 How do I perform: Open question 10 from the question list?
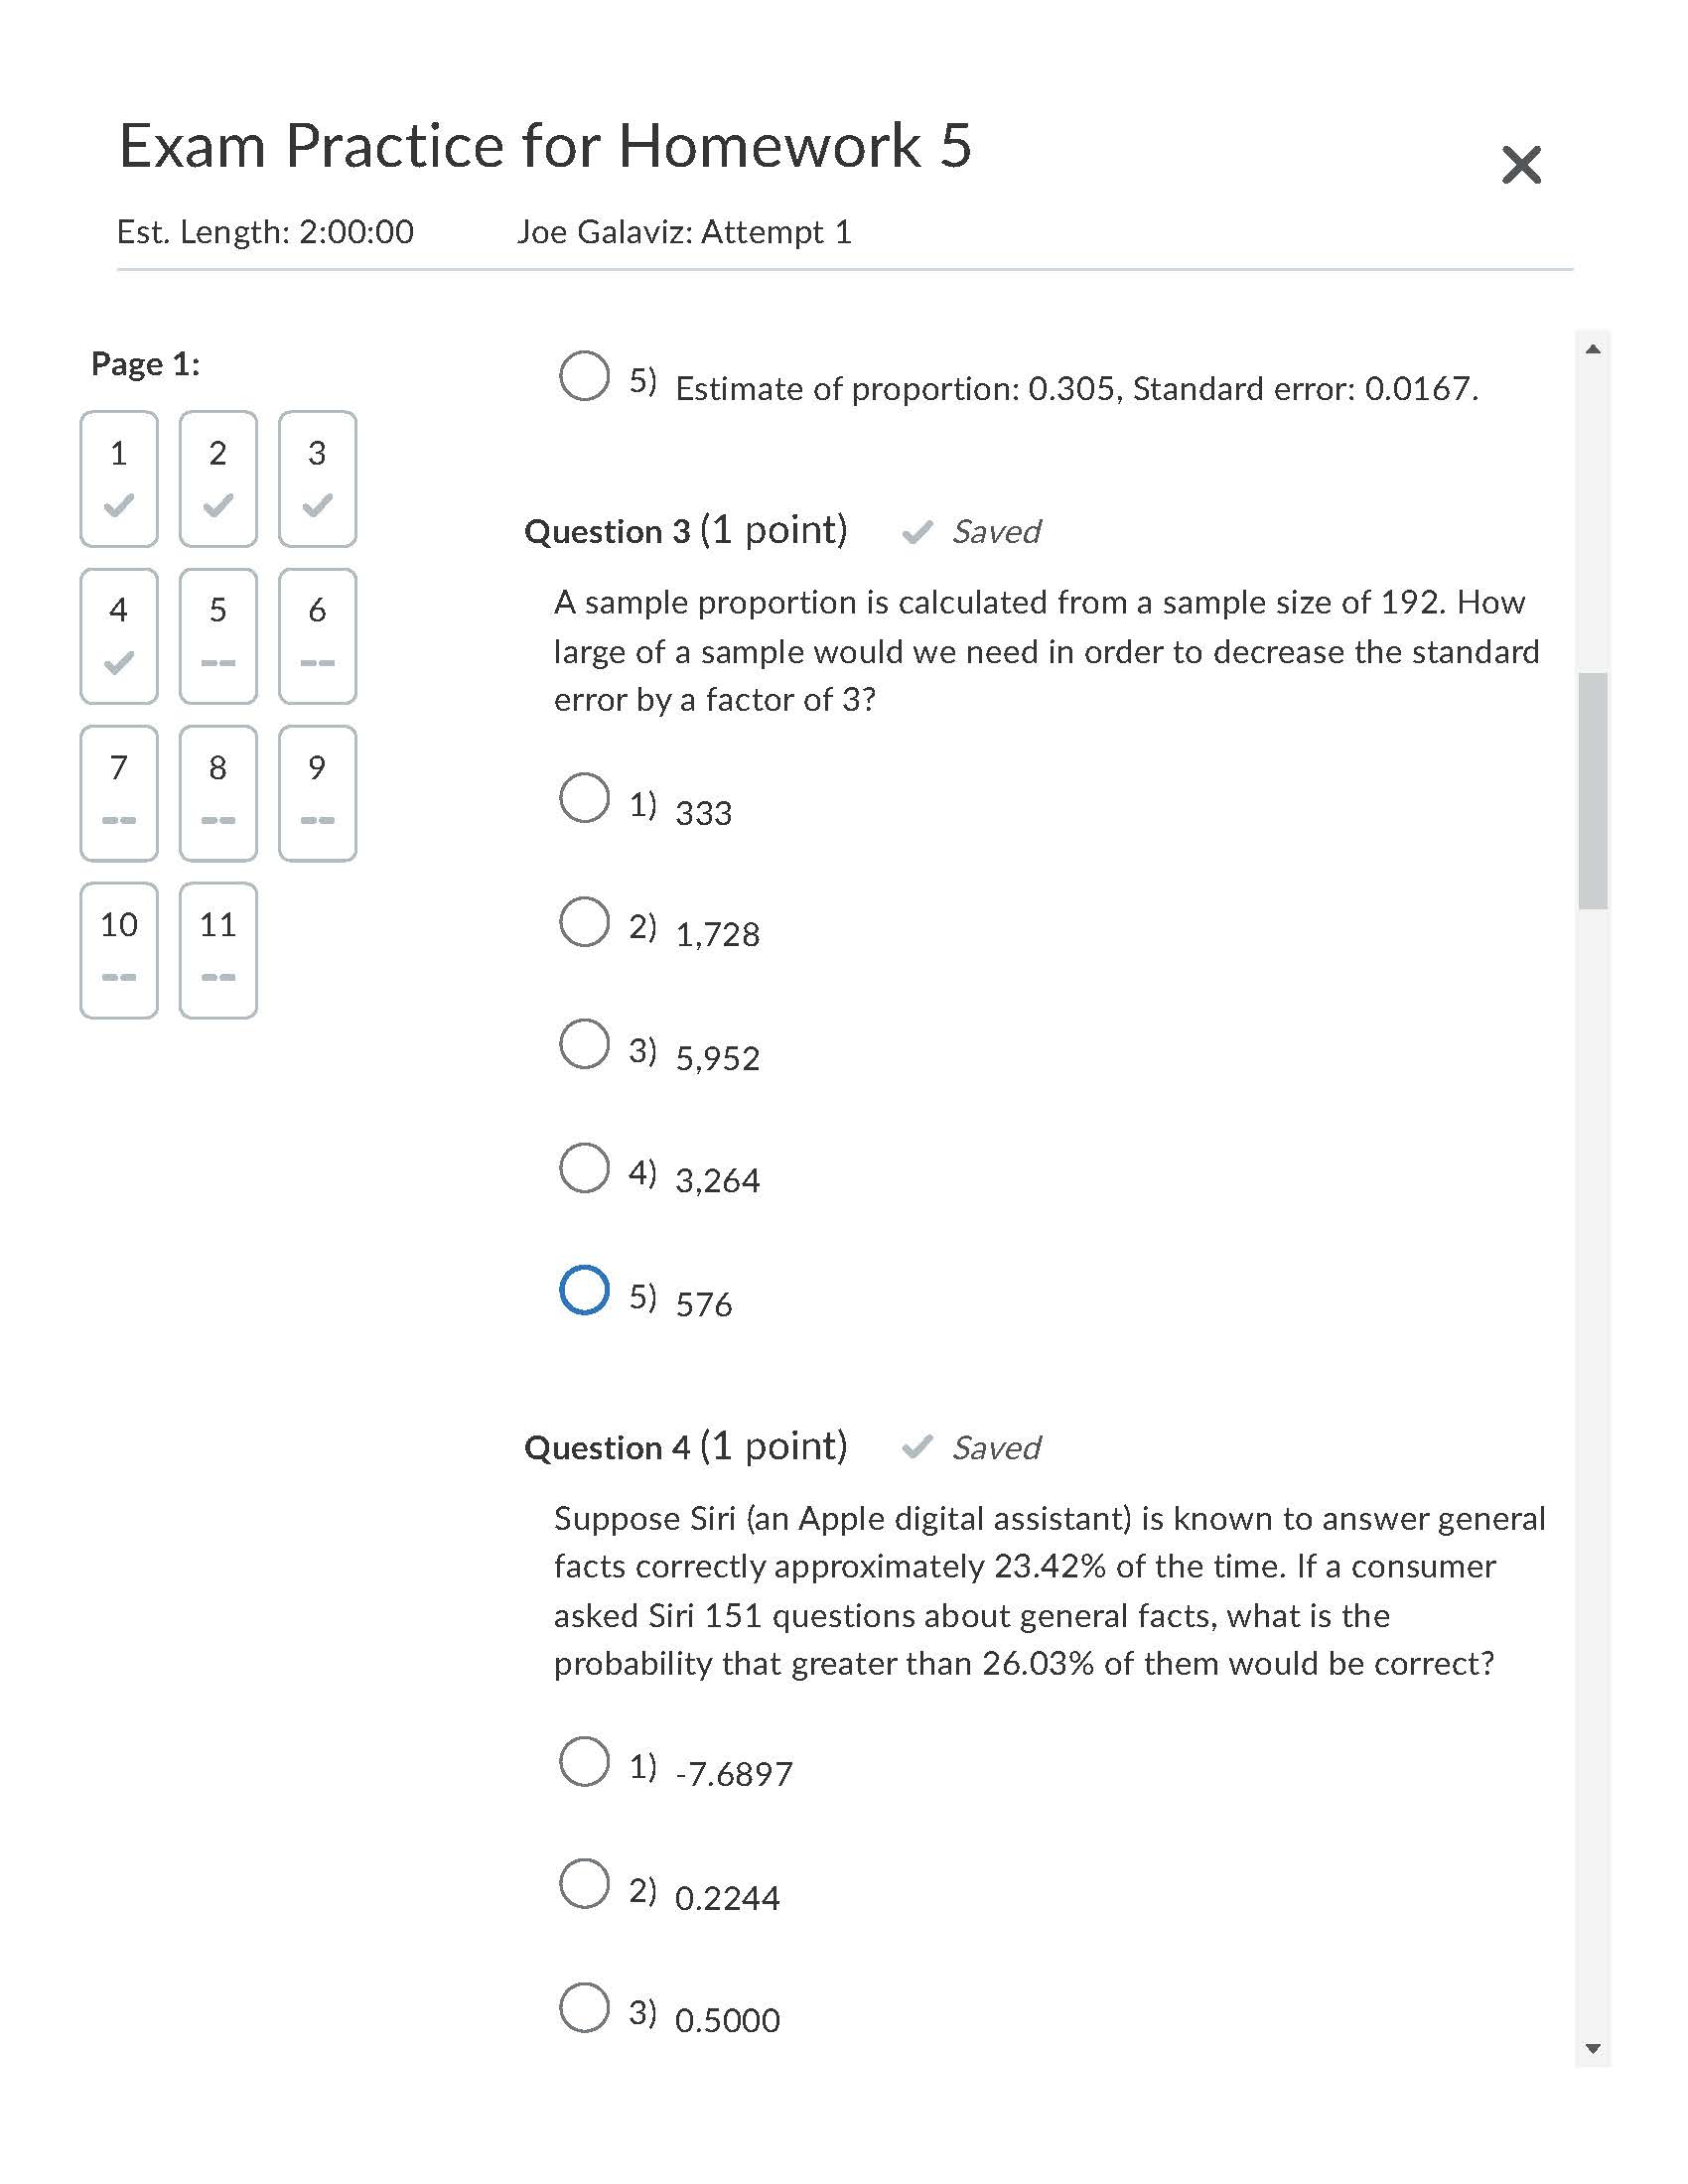pos(118,947)
